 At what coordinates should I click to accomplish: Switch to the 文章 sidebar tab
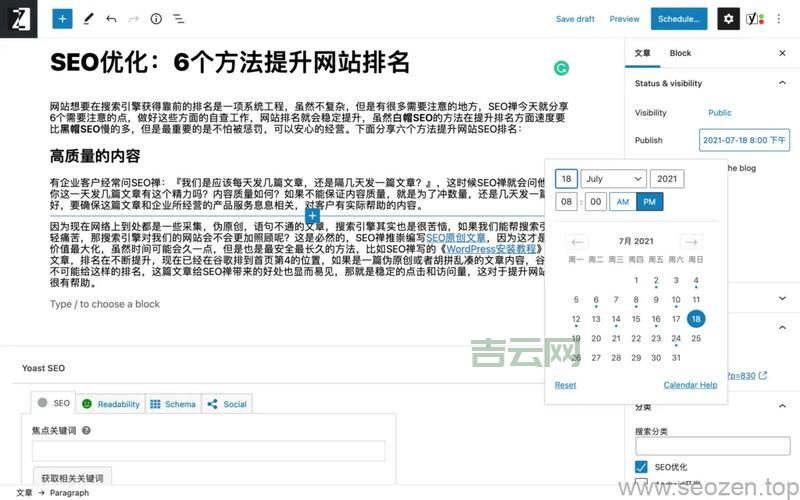pyautogui.click(x=642, y=53)
